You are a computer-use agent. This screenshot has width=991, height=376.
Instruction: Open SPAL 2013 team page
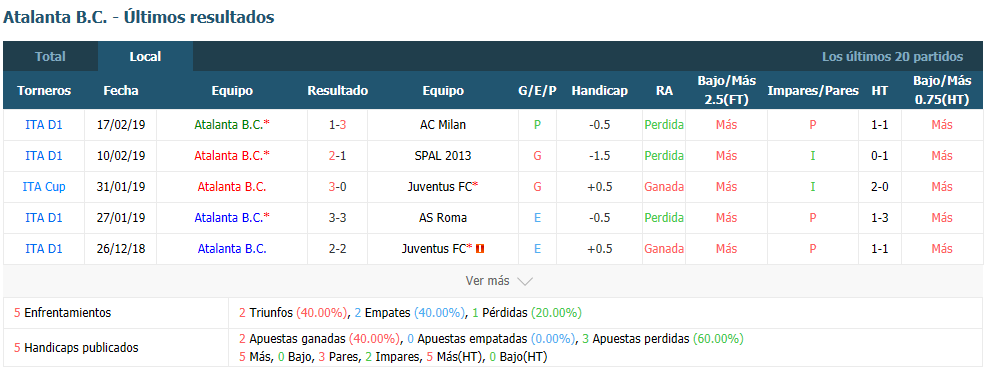[x=443, y=155]
